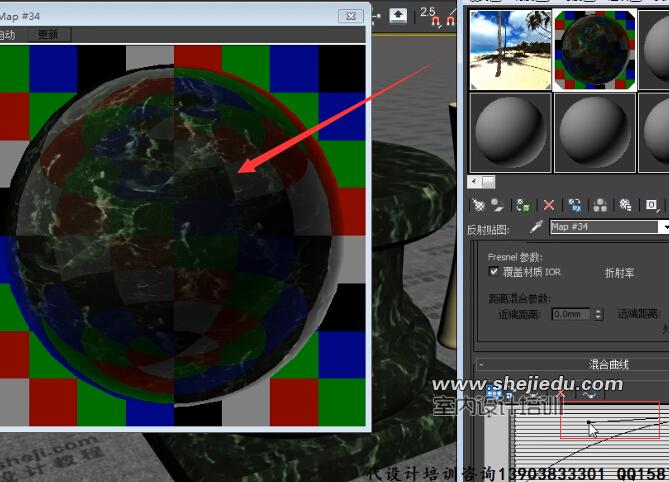Click the Get Material icon

point(478,206)
